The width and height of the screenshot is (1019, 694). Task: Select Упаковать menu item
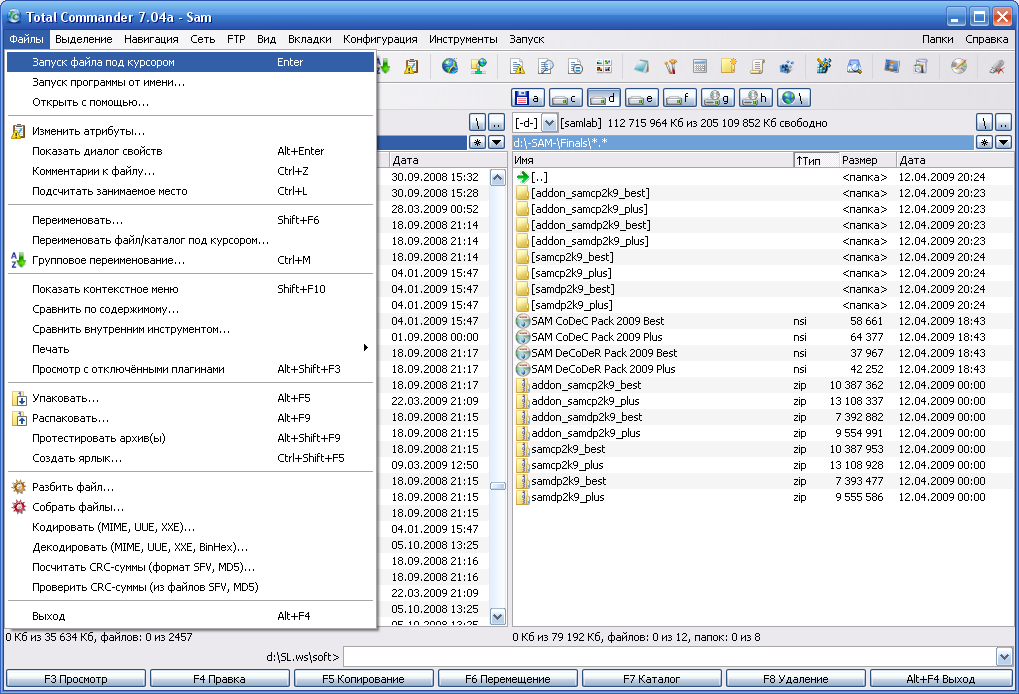[x=190, y=398]
